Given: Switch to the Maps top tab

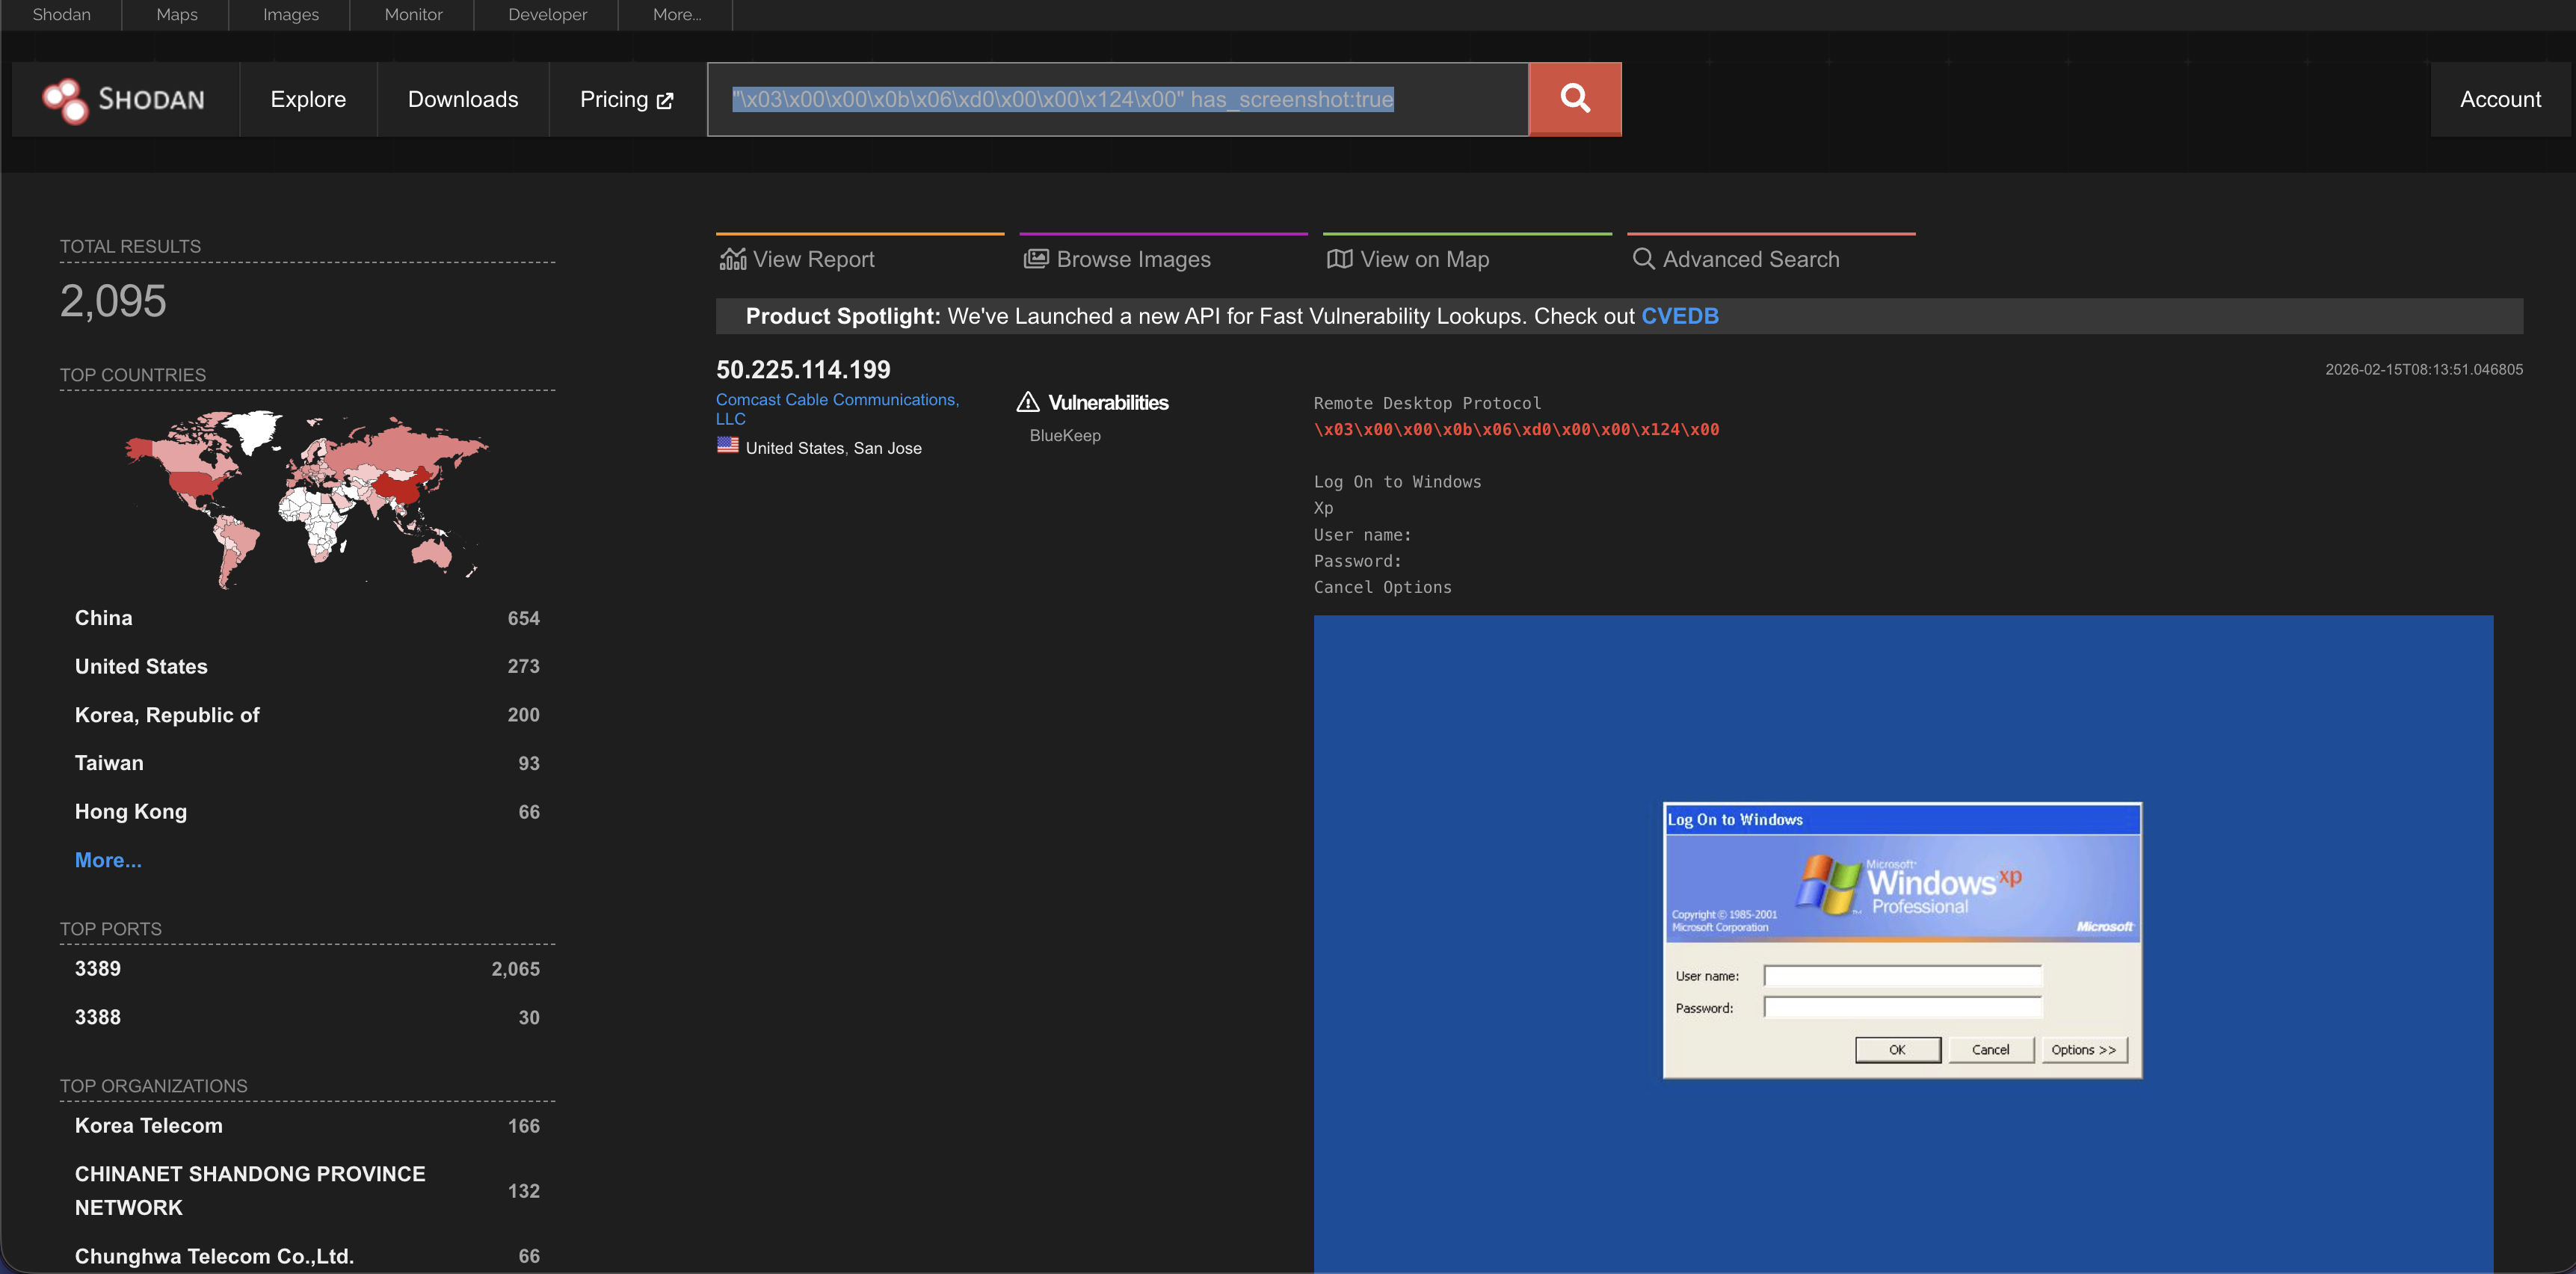Looking at the screenshot, I should (x=176, y=14).
